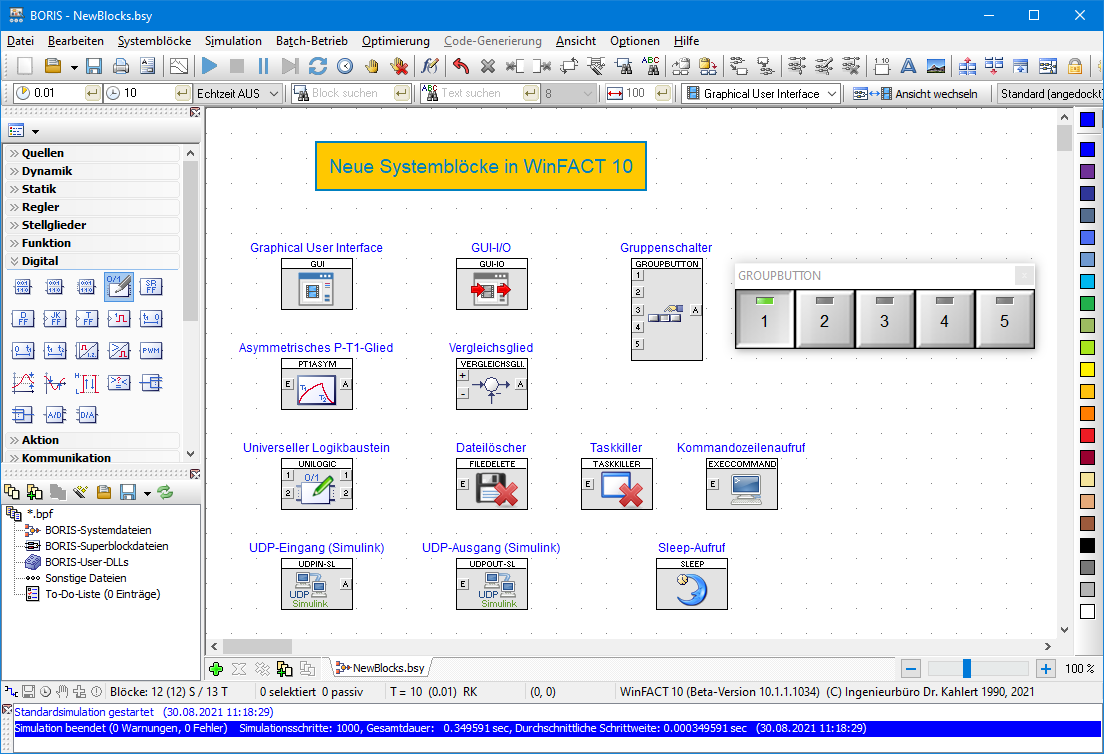The image size is (1104, 754).
Task: Click the ABC spell-check binoculars icon
Action: tap(651, 66)
